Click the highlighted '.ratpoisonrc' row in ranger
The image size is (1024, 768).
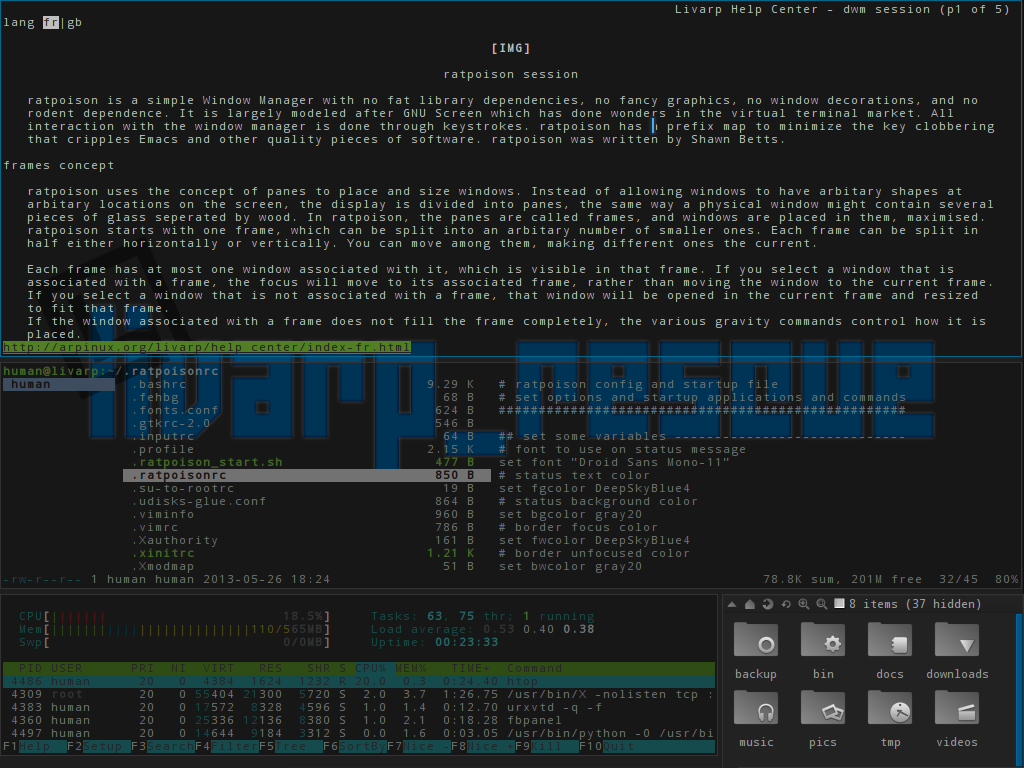pos(307,475)
